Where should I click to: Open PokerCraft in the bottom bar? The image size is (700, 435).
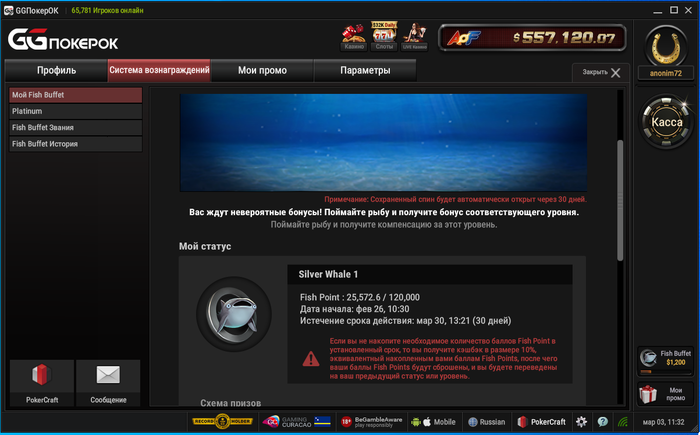[x=541, y=422]
